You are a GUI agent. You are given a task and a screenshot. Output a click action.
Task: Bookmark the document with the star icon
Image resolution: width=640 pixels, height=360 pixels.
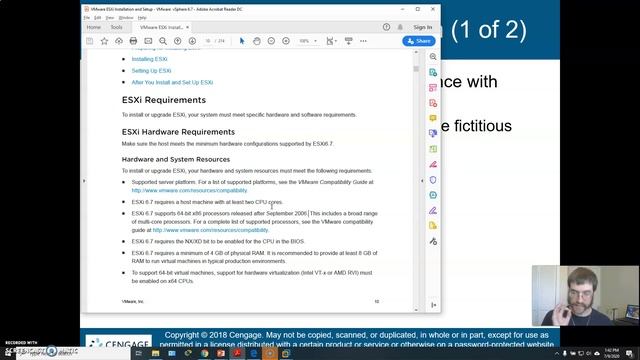point(104,41)
